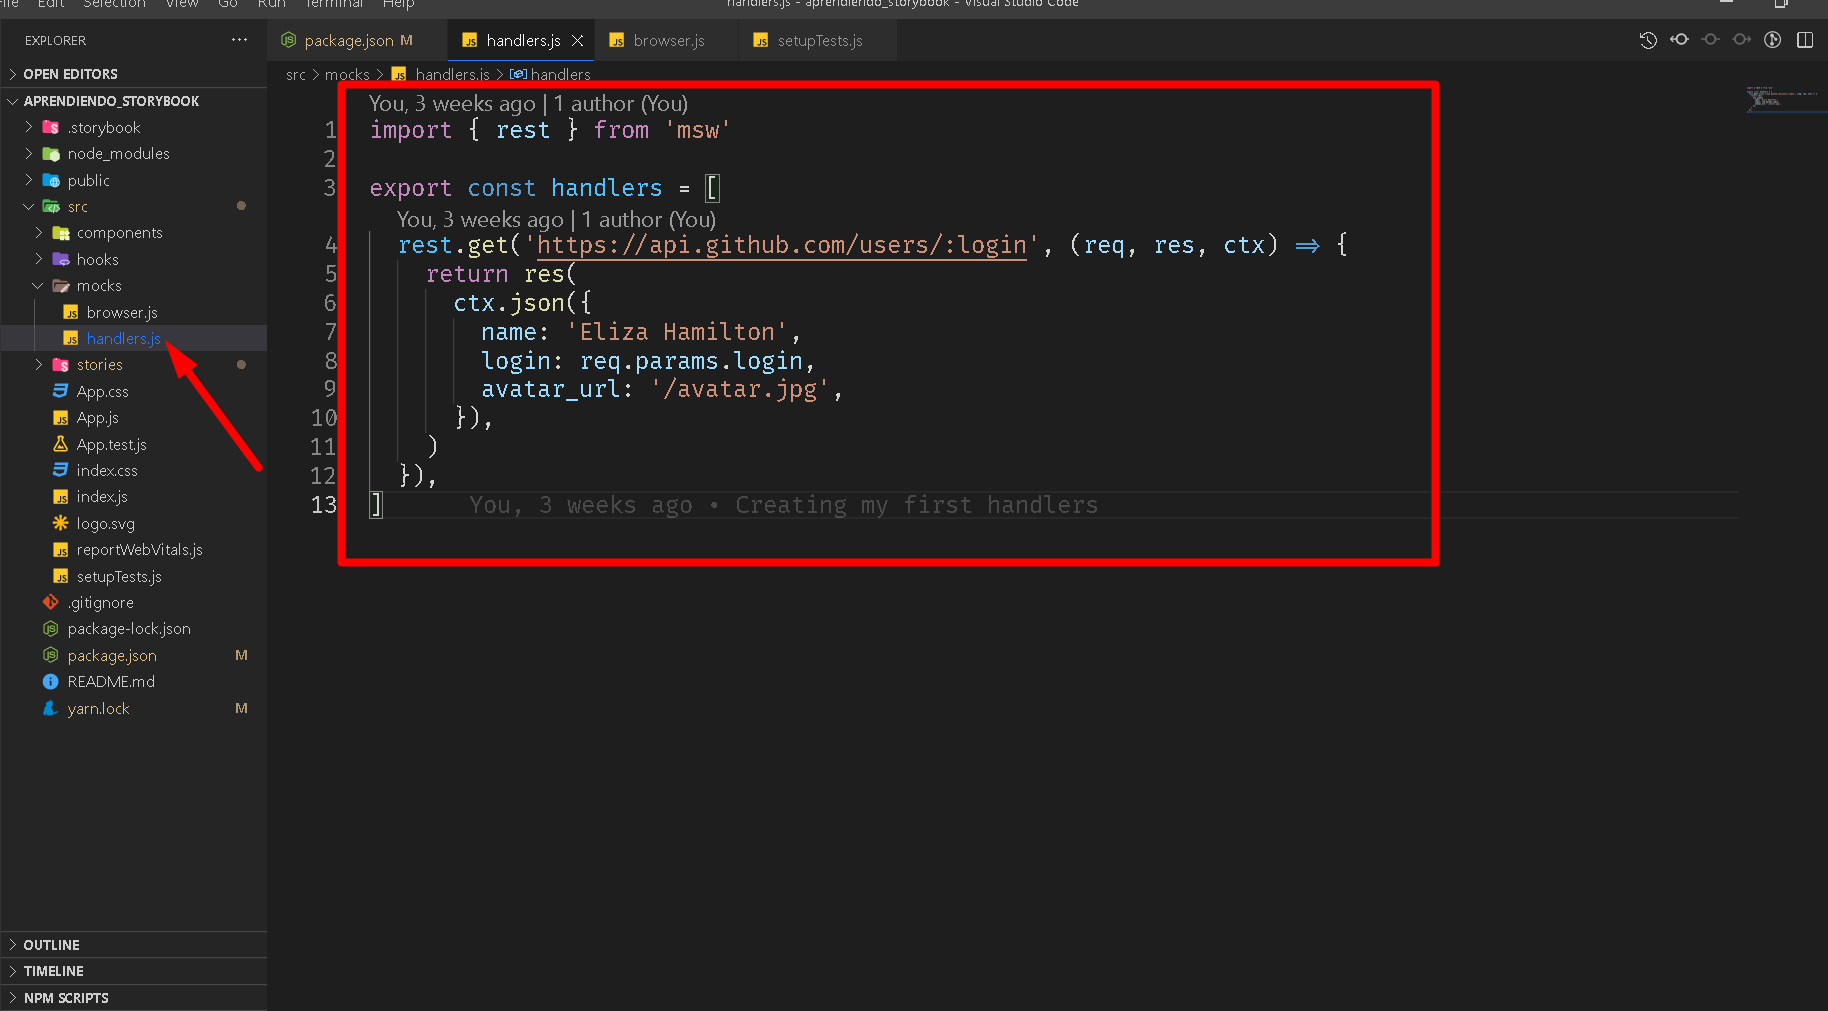This screenshot has width=1828, height=1011.
Task: Click the README.md info icon
Action: point(50,682)
